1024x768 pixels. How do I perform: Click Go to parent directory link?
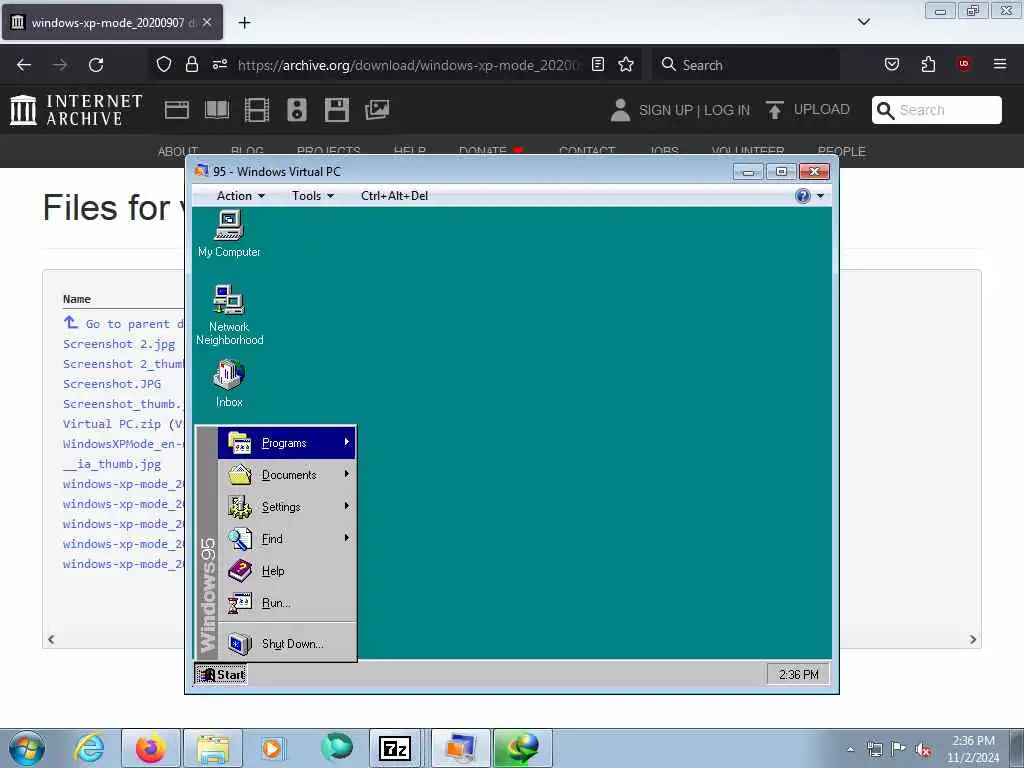click(x=124, y=324)
